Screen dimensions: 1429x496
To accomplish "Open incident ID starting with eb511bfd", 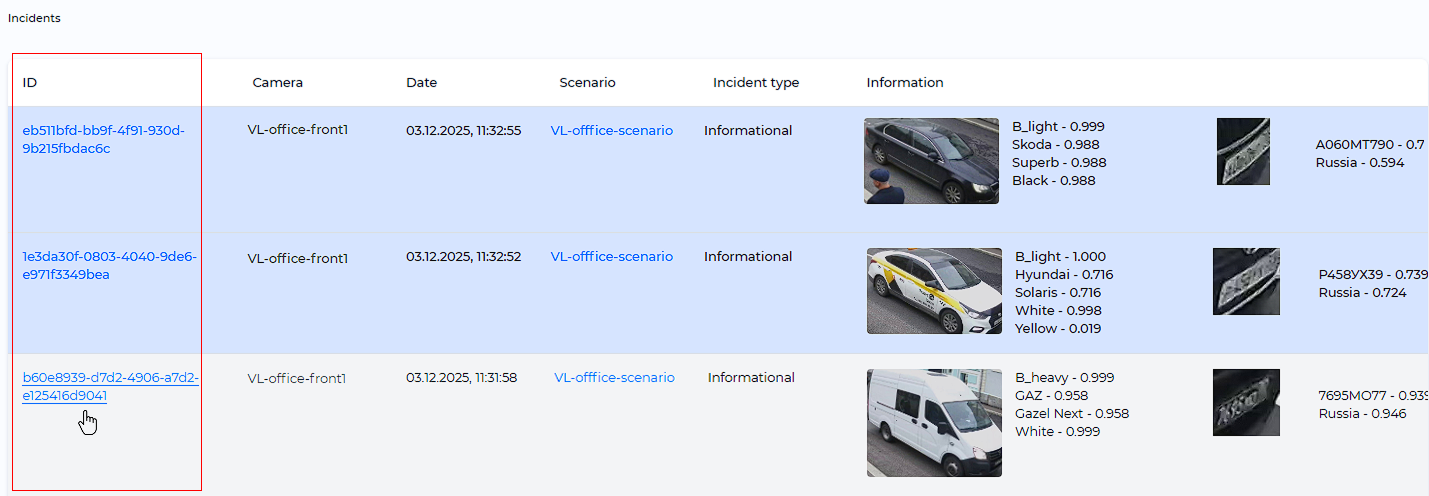I will click(x=104, y=139).
